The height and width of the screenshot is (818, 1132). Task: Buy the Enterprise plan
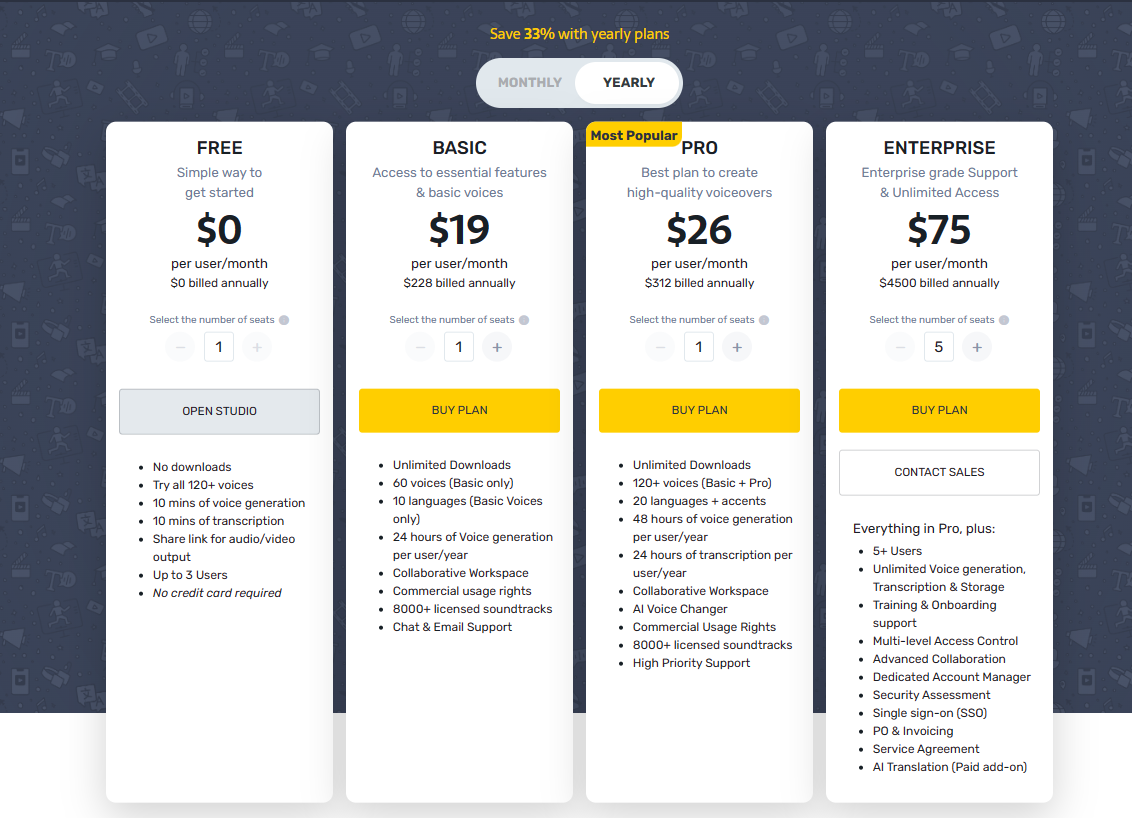pyautogui.click(x=939, y=410)
